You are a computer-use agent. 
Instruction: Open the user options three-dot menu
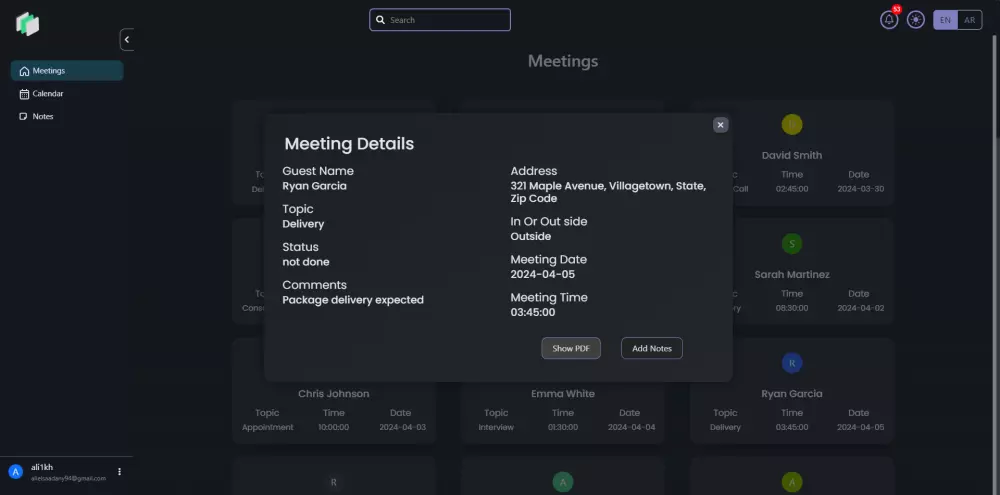[120, 472]
